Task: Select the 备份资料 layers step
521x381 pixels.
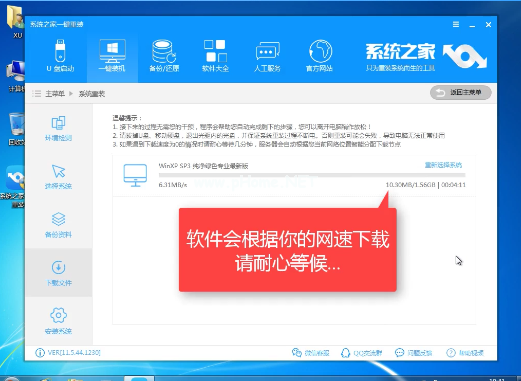Action: [58, 225]
